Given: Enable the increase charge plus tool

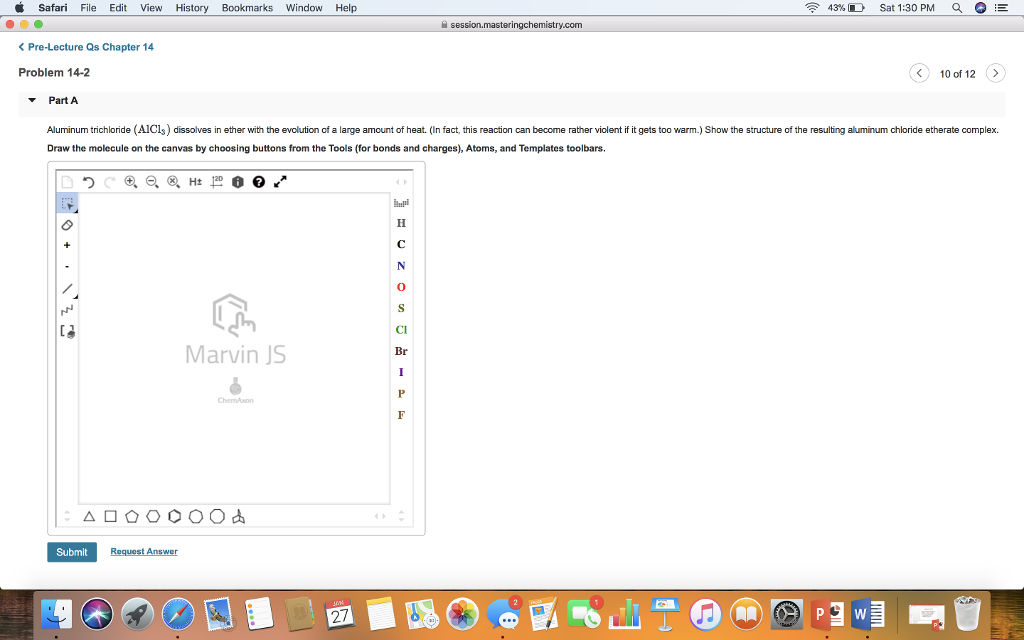Looking at the screenshot, I should click(x=66, y=245).
